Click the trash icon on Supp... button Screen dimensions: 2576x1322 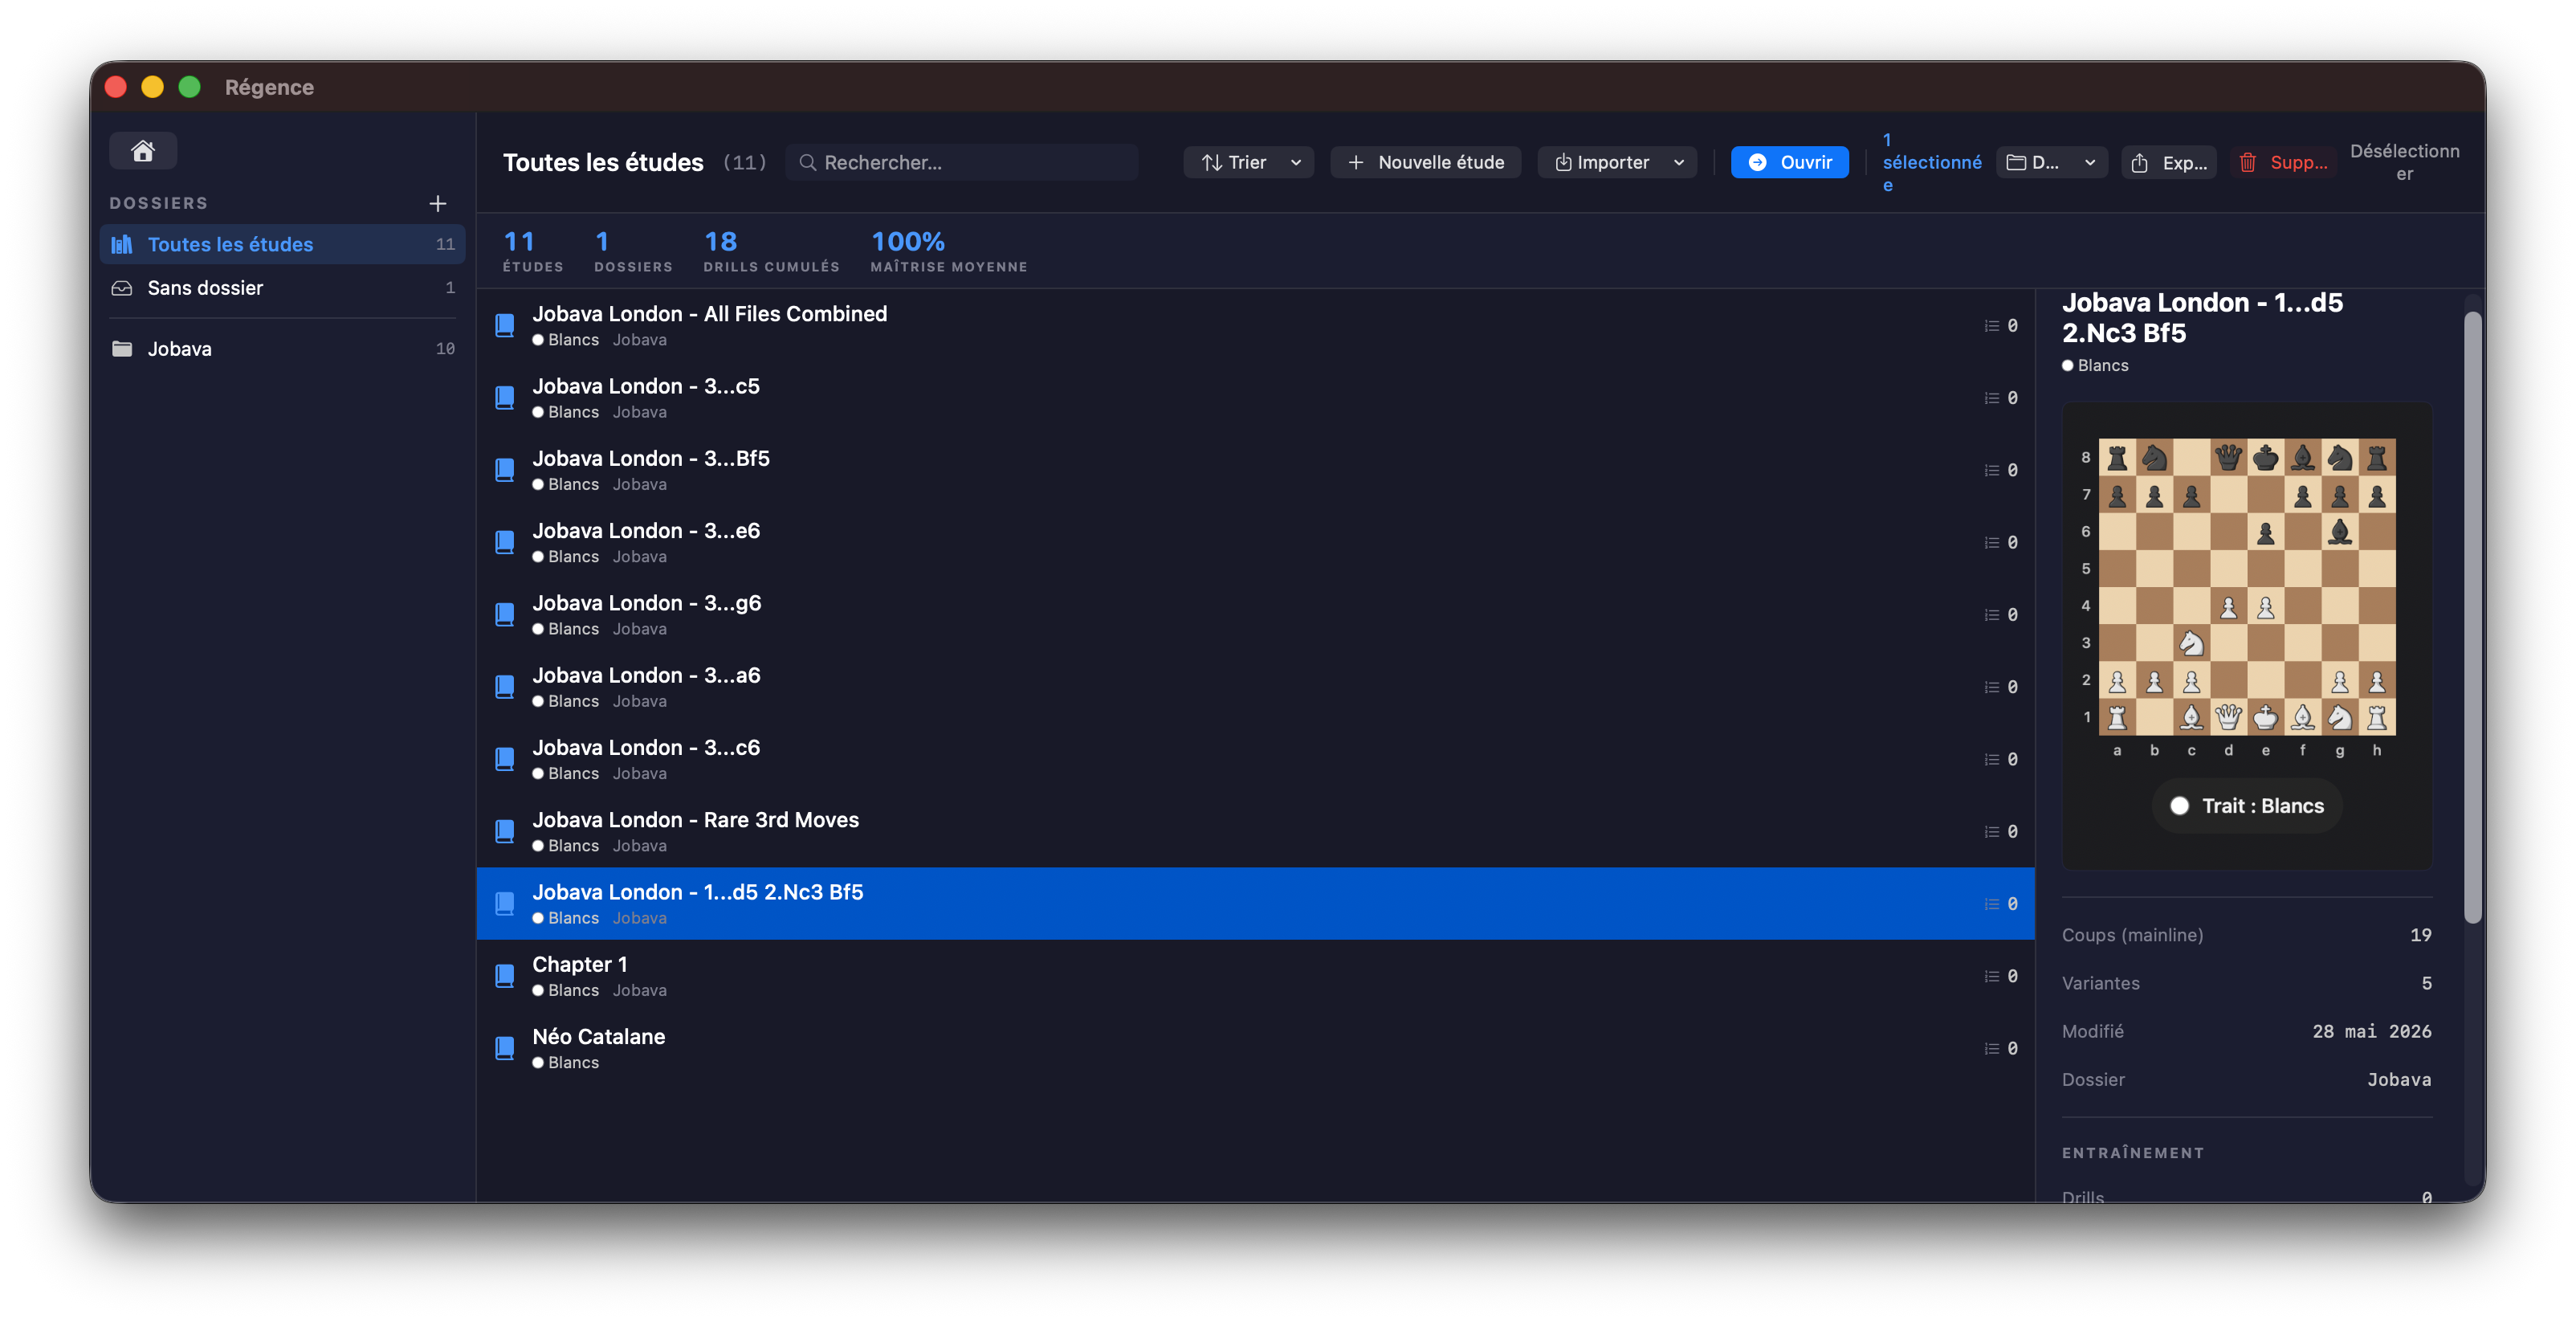point(2247,162)
